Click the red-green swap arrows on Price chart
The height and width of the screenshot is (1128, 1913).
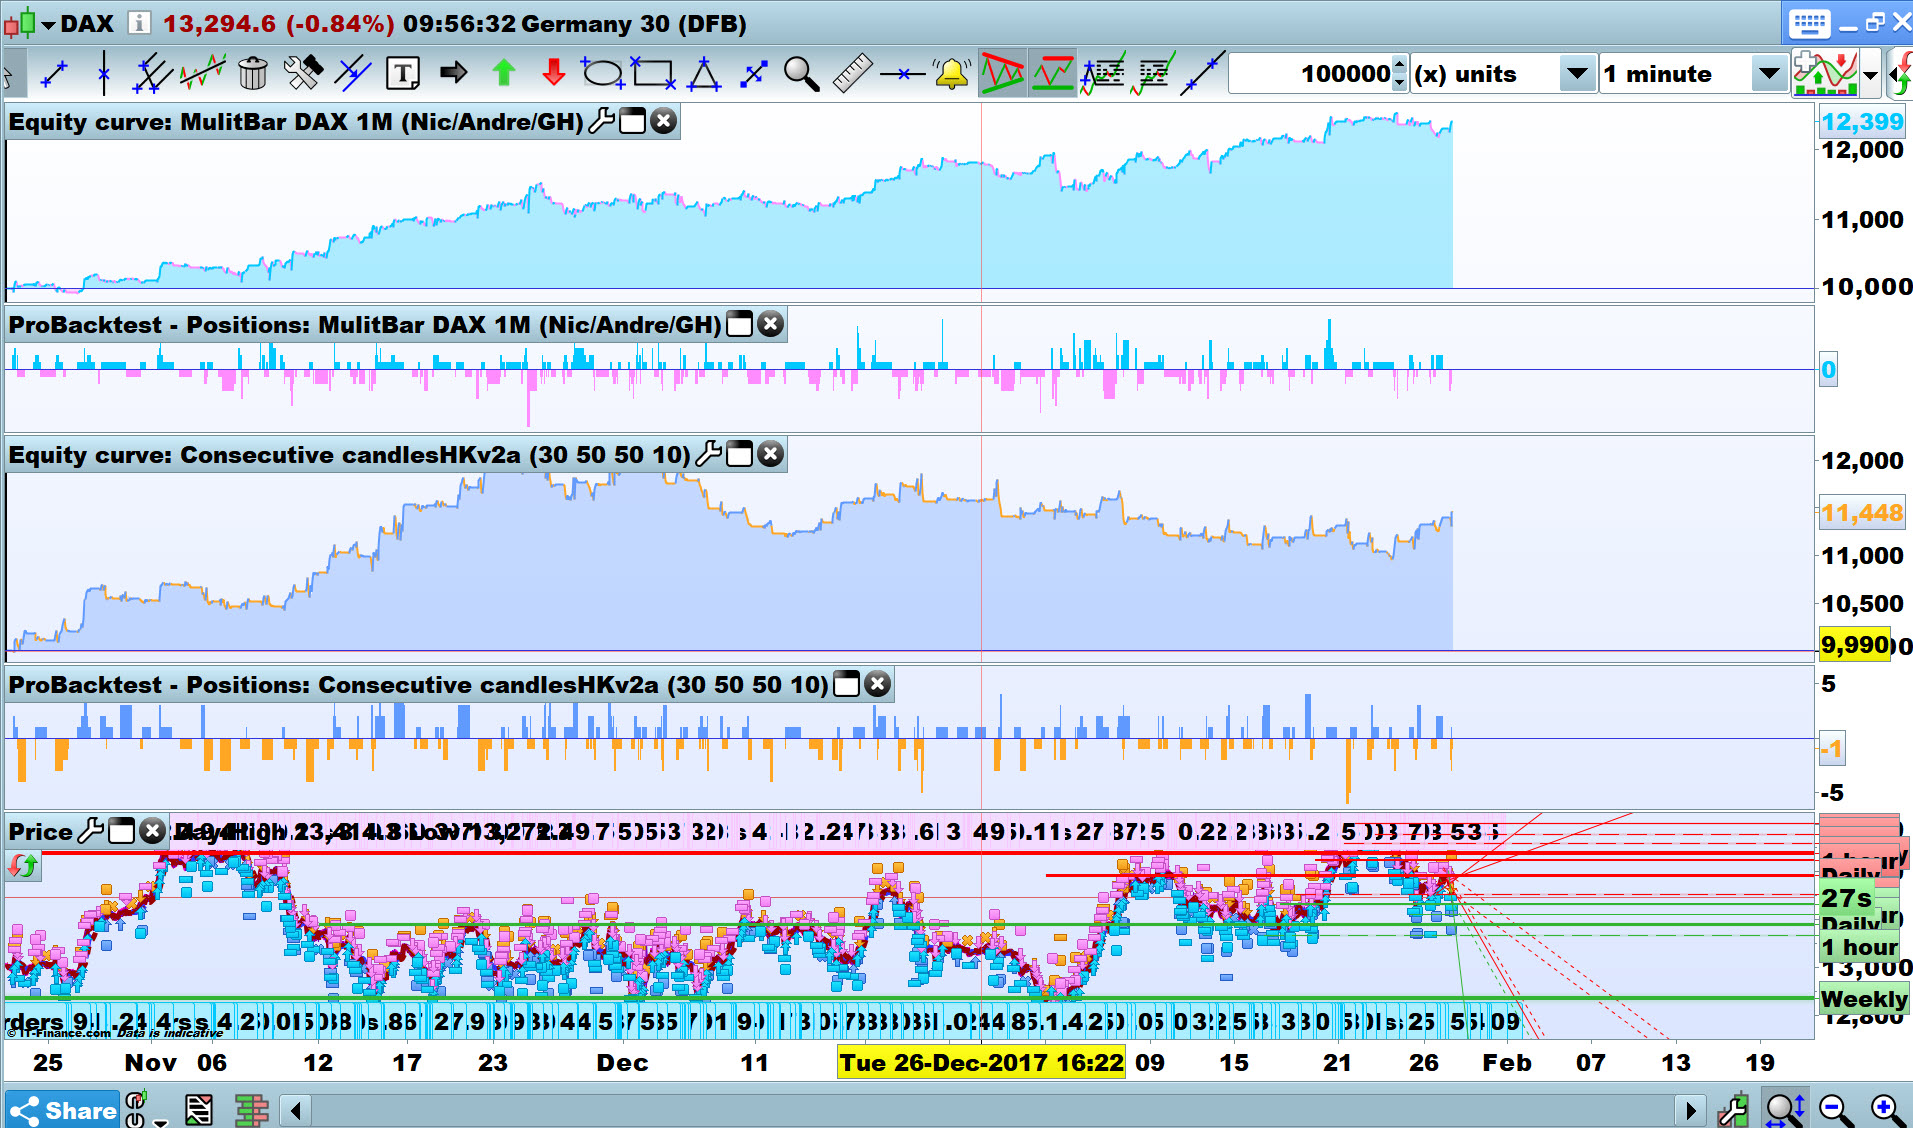coord(23,865)
